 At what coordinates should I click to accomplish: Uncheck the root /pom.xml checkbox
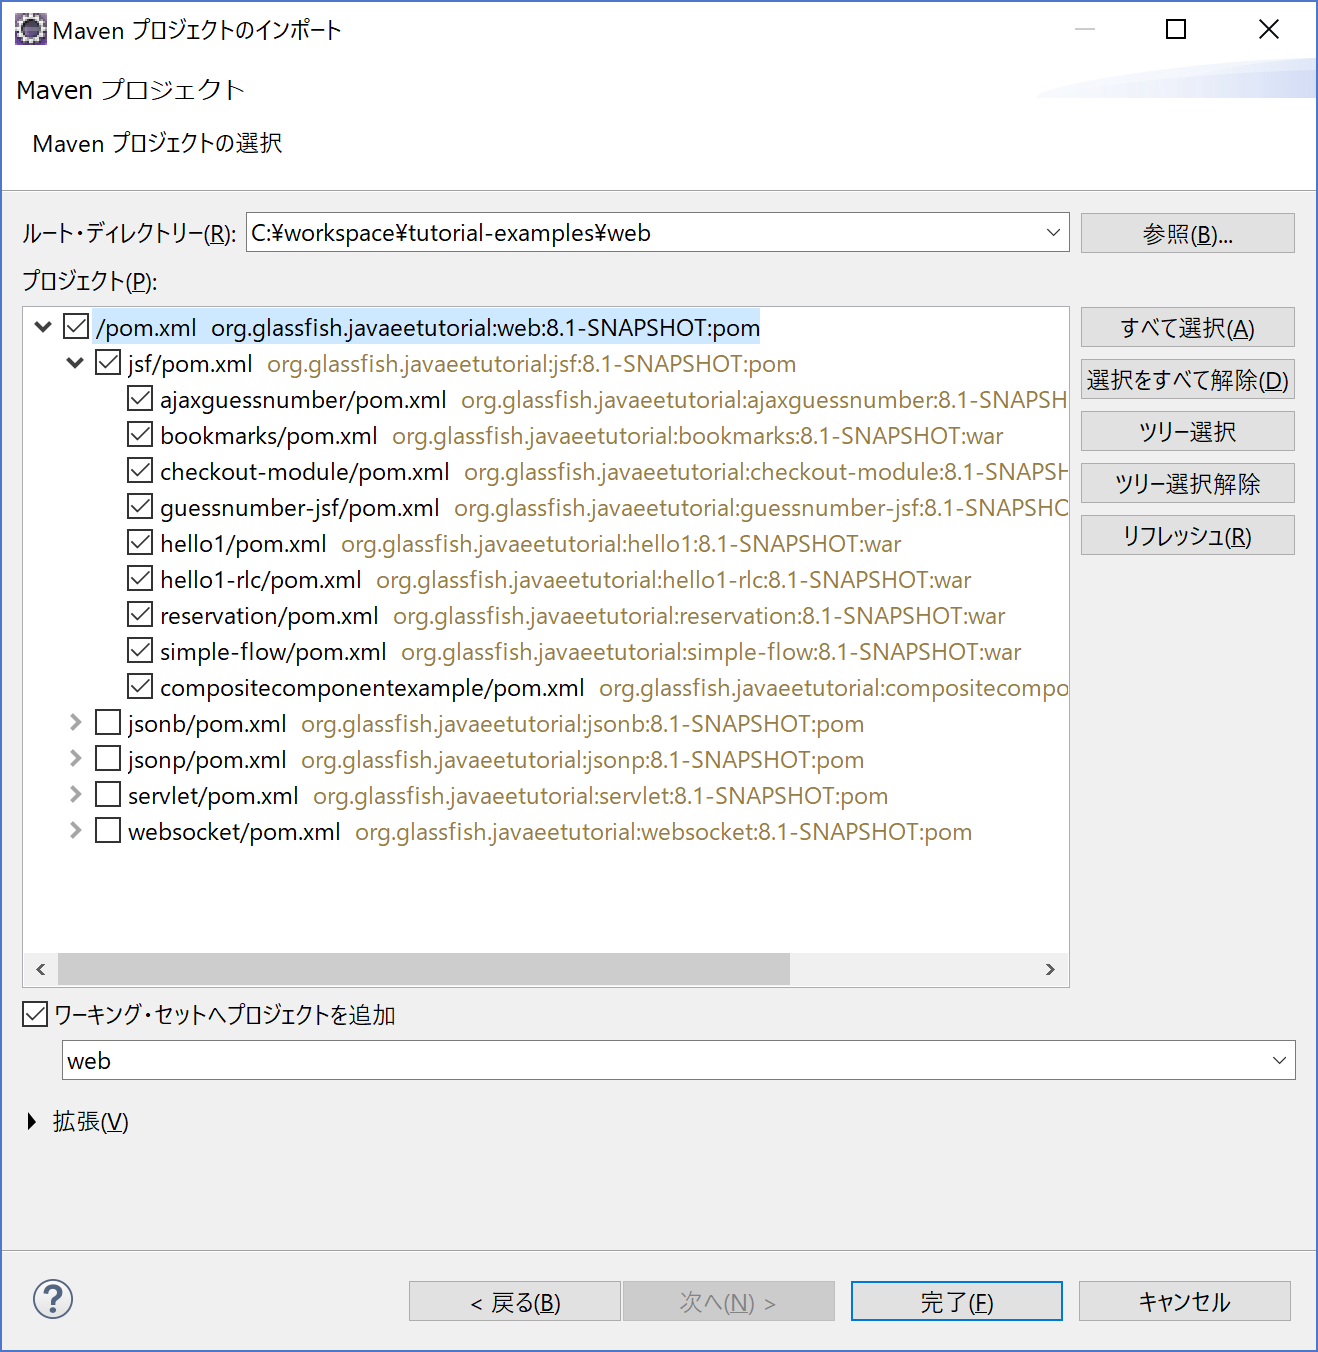point(76,327)
